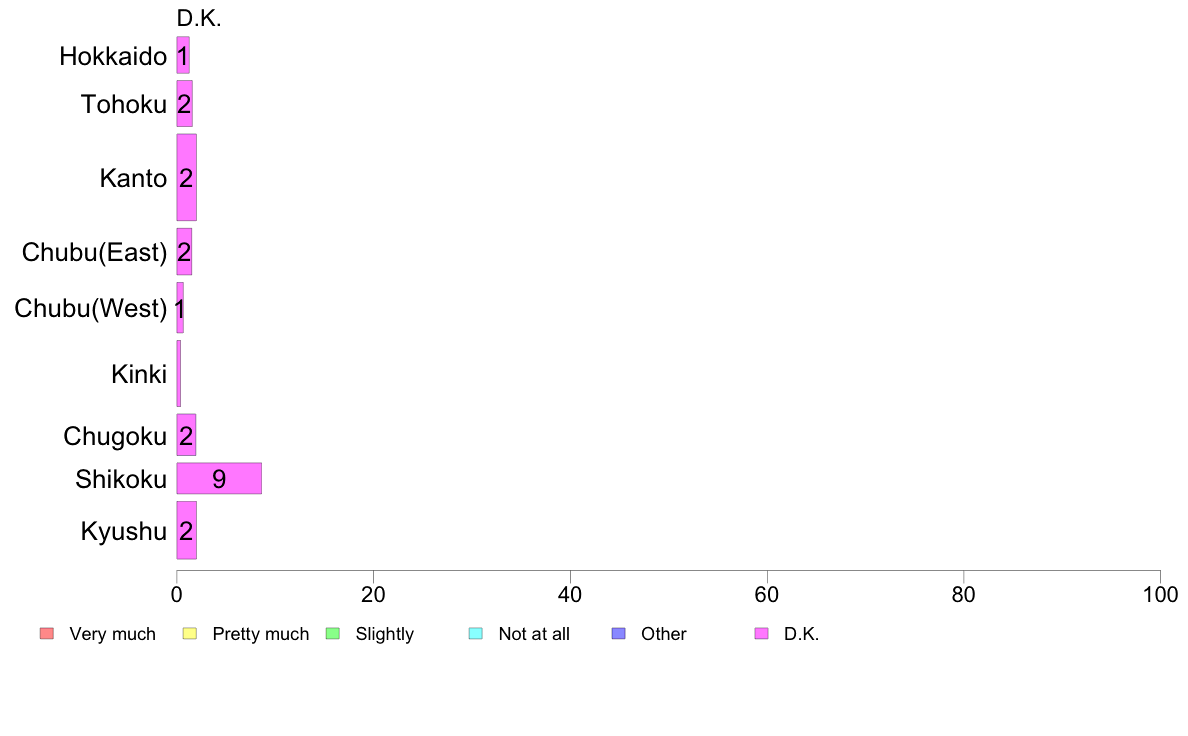Select the Shikoku bar labeled 9
Image resolution: width=1188 pixels, height=736 pixels.
pos(219,478)
